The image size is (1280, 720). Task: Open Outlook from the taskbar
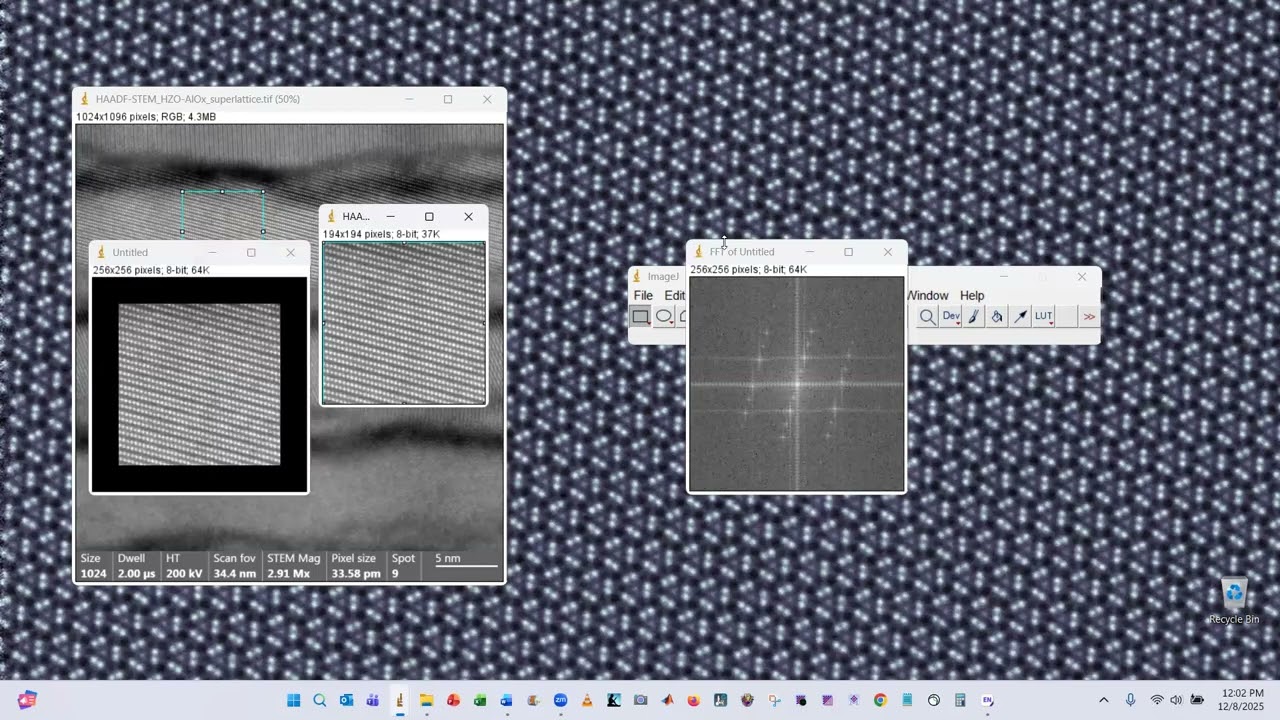pos(346,700)
